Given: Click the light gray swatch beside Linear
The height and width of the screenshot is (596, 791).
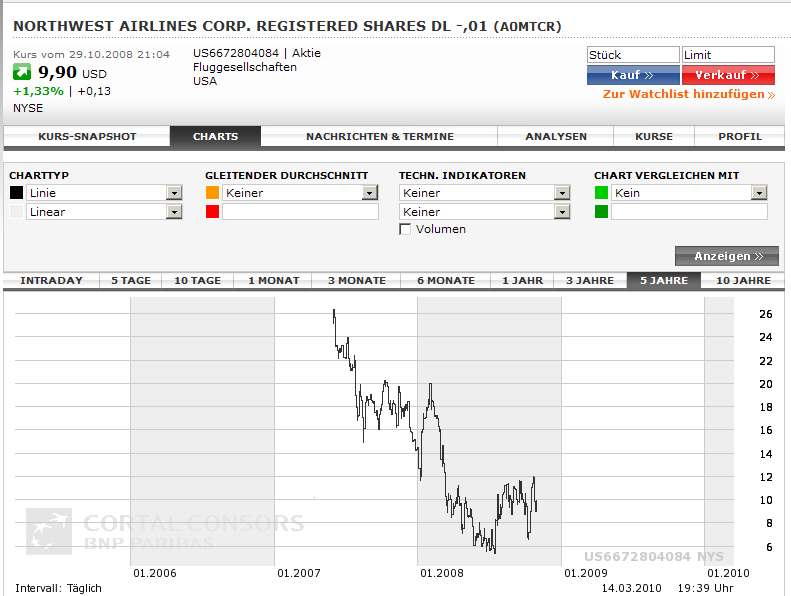Looking at the screenshot, I should coord(16,211).
